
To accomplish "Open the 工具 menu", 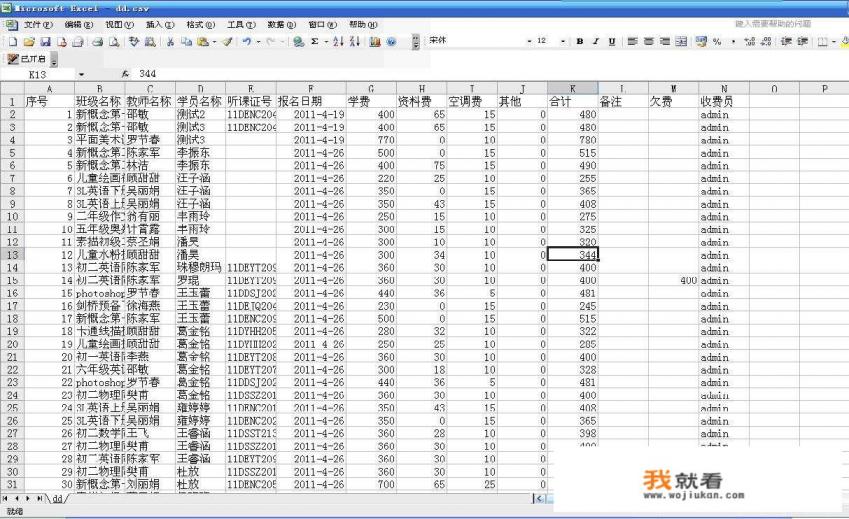I will tap(241, 25).
